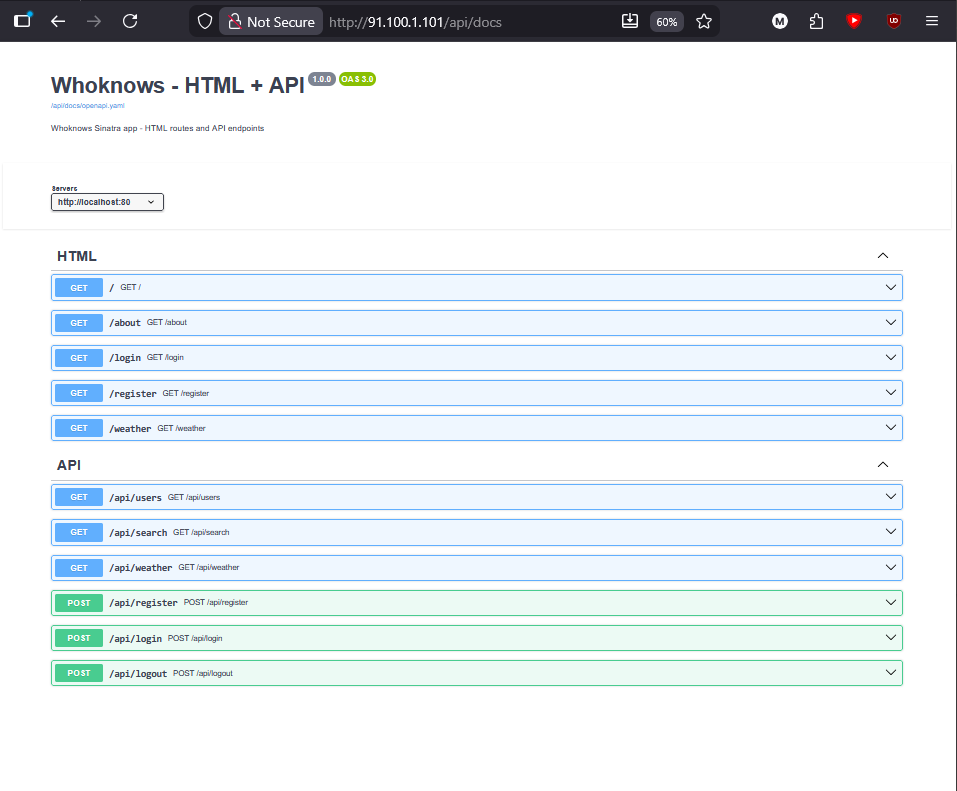Click GET badge for /api/users endpoint
Screen dimensions: 957x791
coord(79,497)
